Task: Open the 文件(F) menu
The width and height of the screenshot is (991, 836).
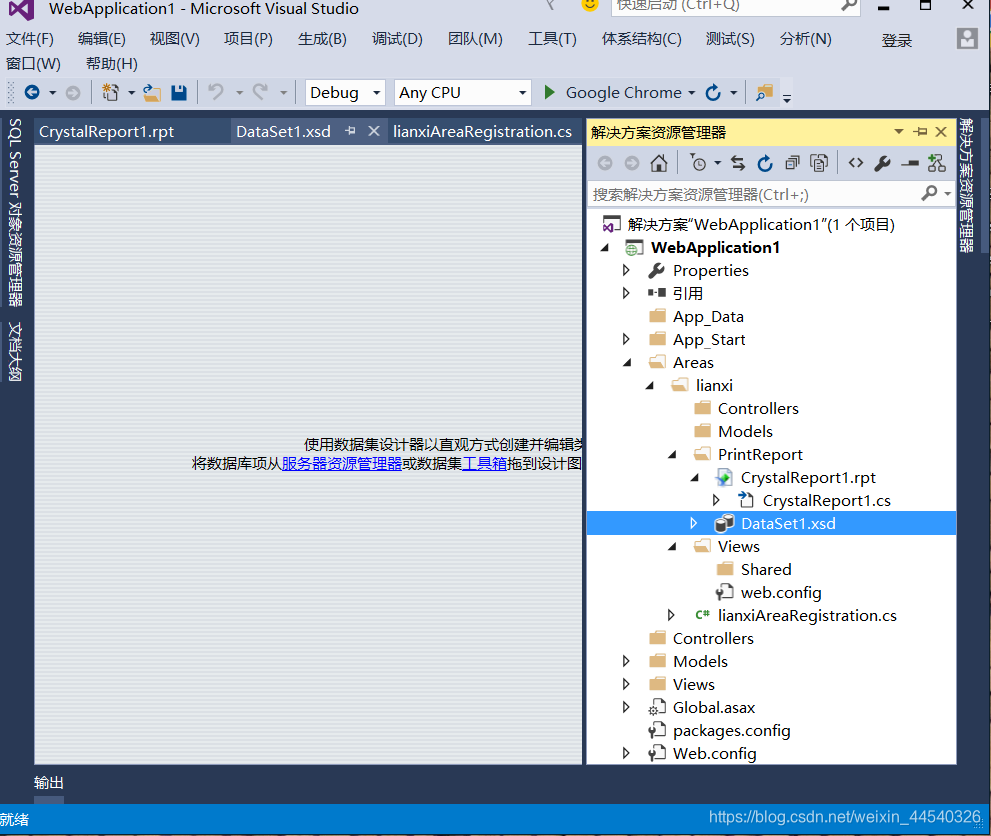Action: (30, 39)
